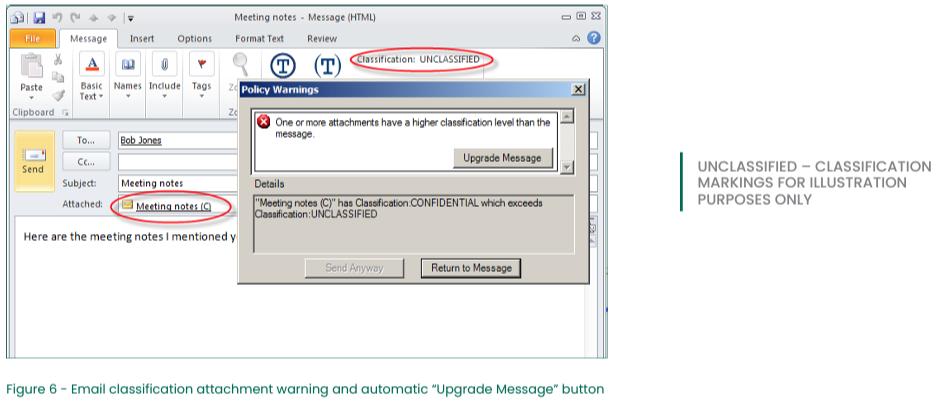This screenshot has width=939, height=406.
Task: Click the Upgrade Message button
Action: tap(502, 158)
